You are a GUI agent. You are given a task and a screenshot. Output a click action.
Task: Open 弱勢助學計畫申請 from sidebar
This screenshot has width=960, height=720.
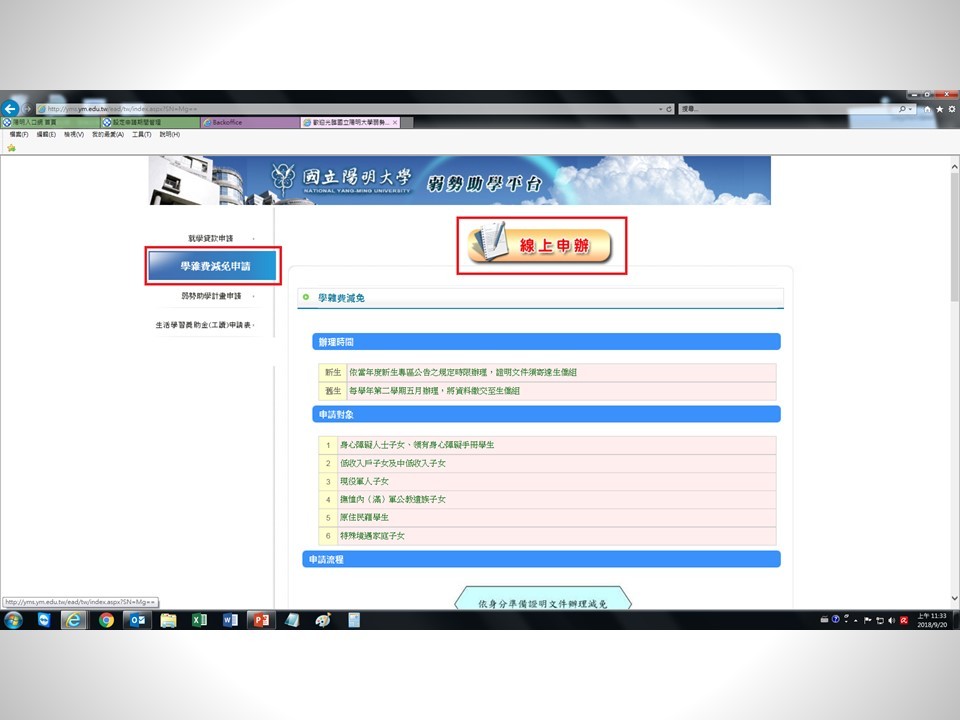211,296
